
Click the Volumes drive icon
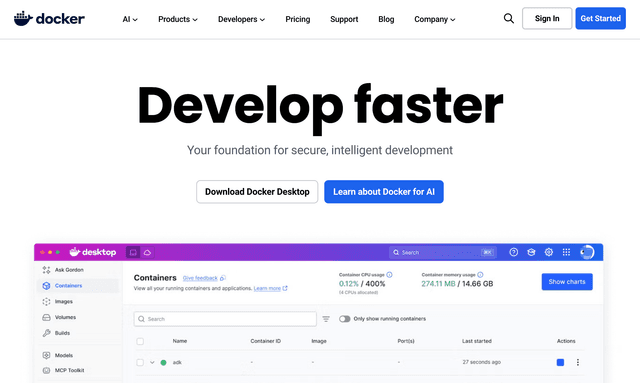click(x=46, y=317)
